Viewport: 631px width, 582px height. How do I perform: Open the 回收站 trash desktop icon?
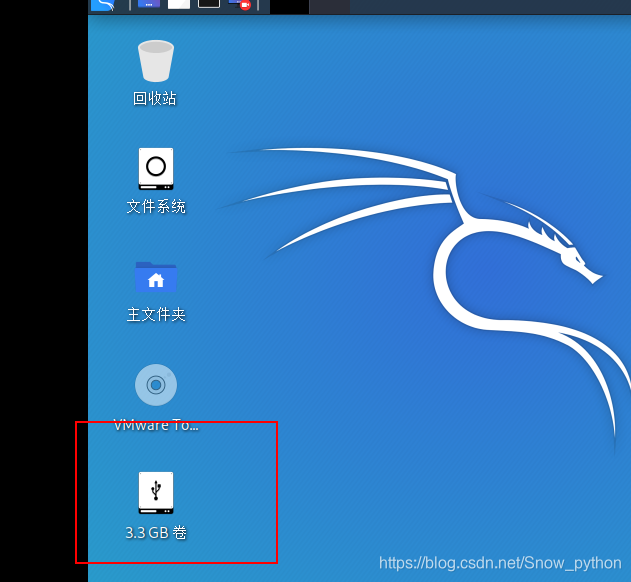[x=156, y=61]
